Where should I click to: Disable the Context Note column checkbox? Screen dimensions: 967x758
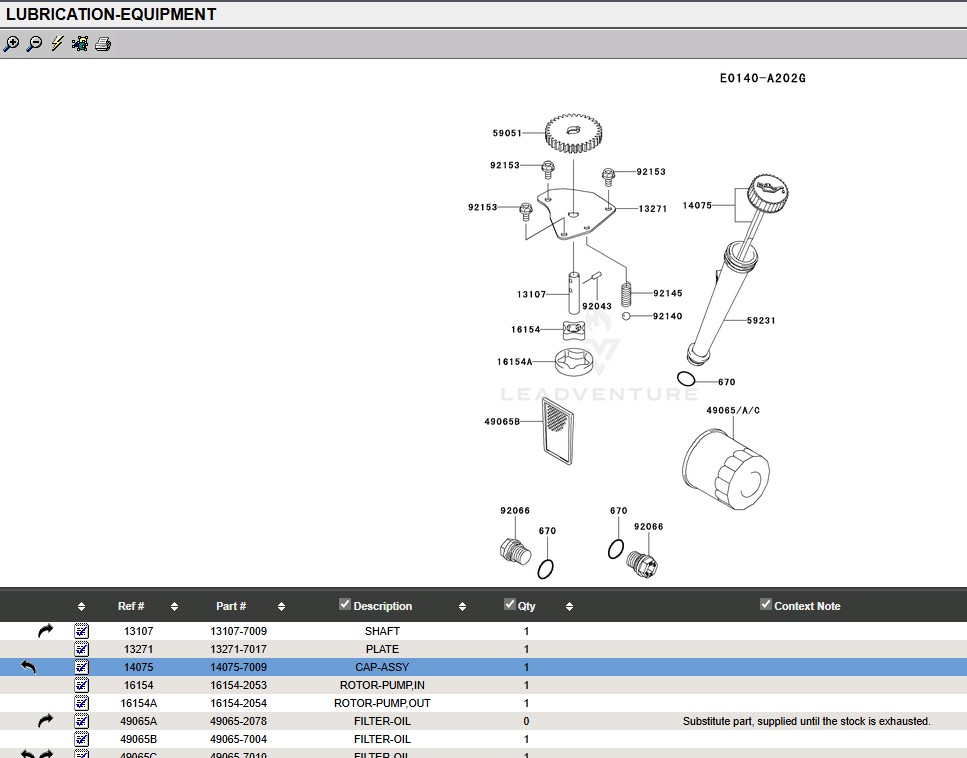click(766, 604)
